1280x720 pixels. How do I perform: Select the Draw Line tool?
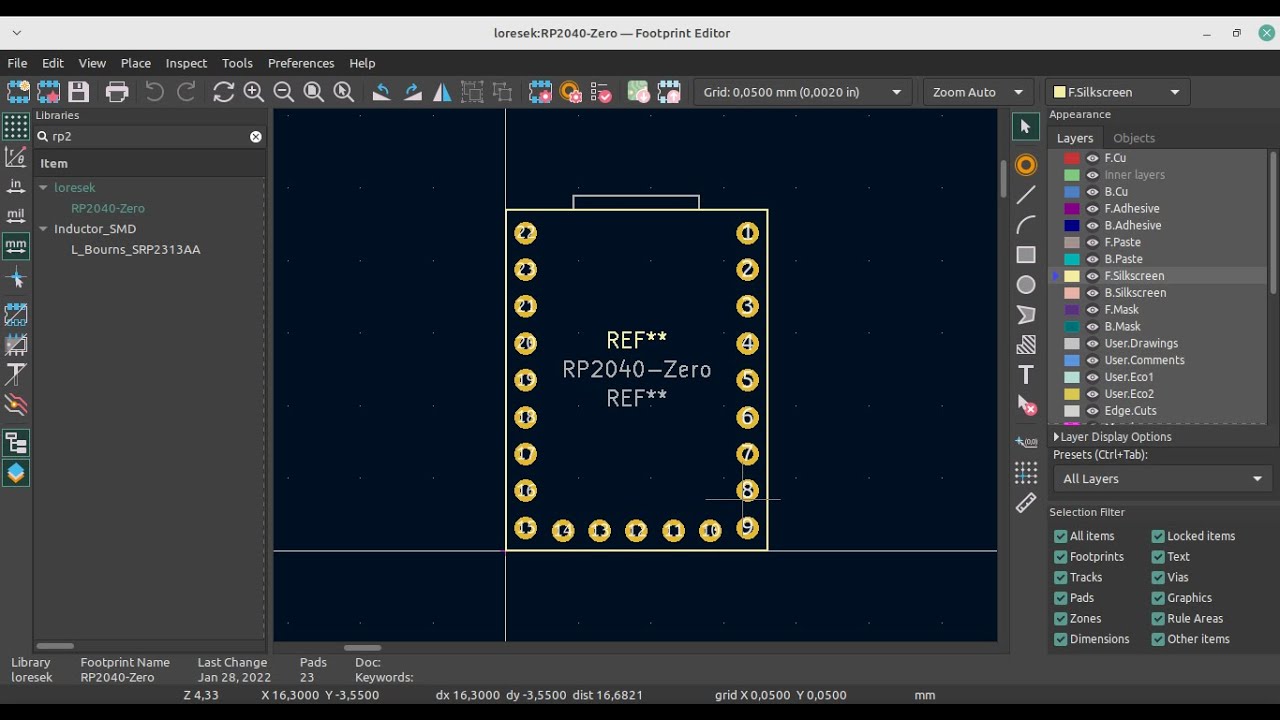pos(1026,195)
